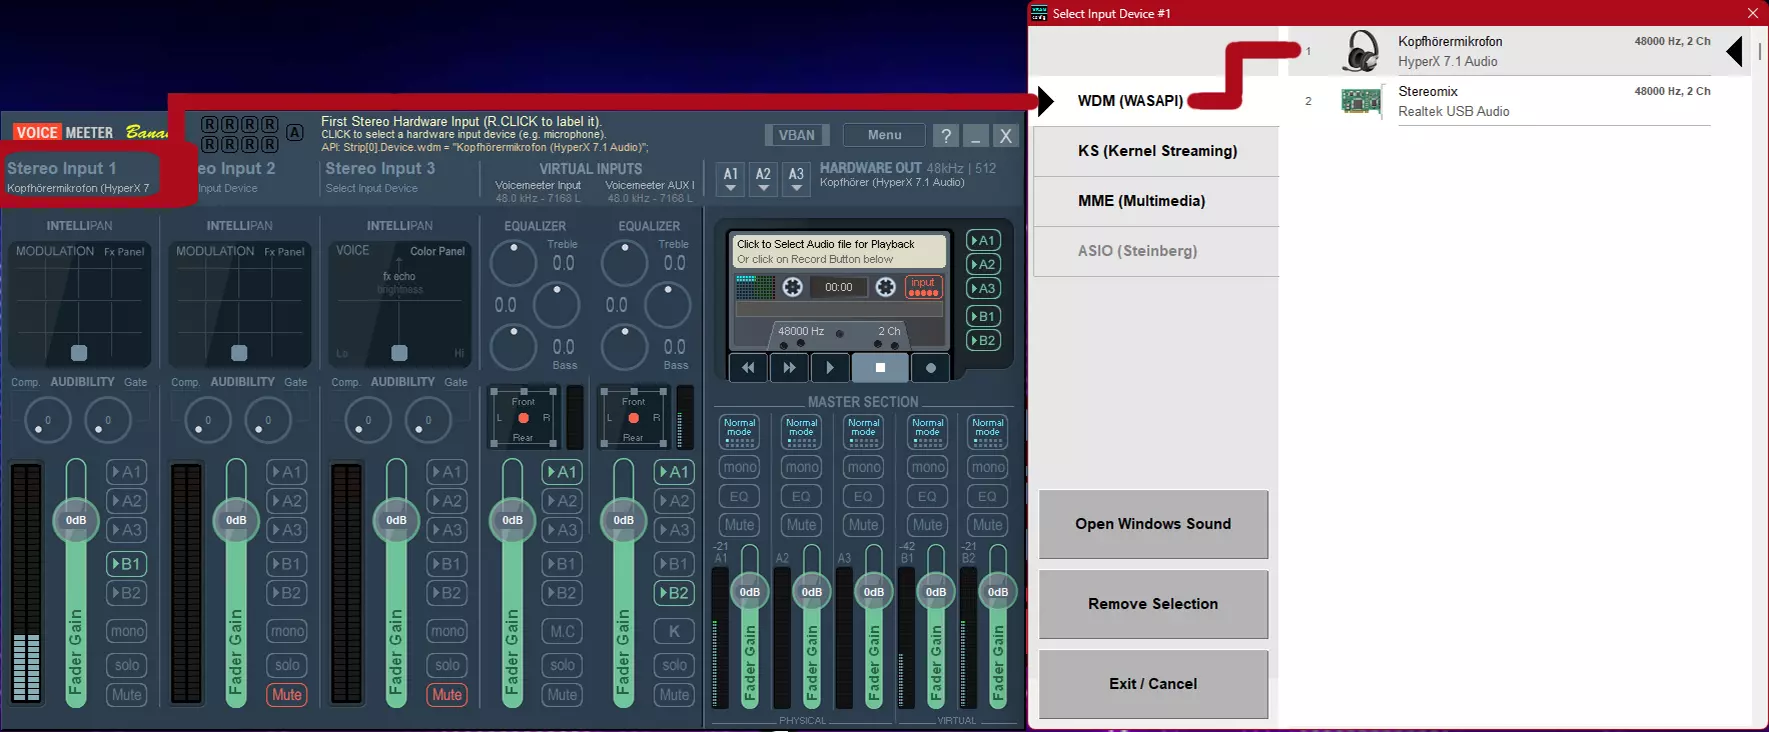Select the WDM (WASAPI) driver tab
1769x732 pixels.
click(x=1156, y=101)
